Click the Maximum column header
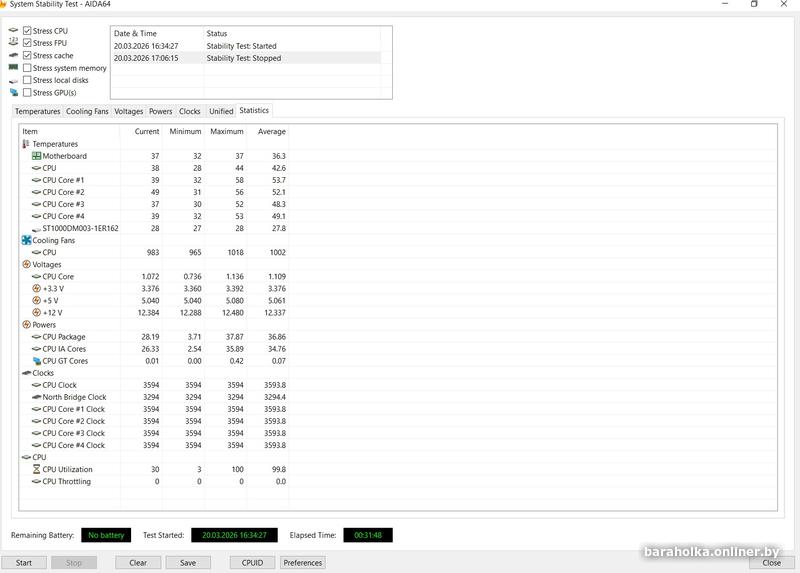The image size is (800, 573). coord(226,132)
